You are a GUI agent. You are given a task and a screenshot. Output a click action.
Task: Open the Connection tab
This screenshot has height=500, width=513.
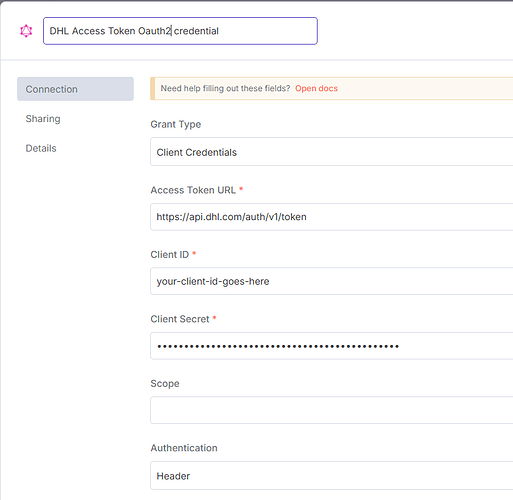point(75,89)
